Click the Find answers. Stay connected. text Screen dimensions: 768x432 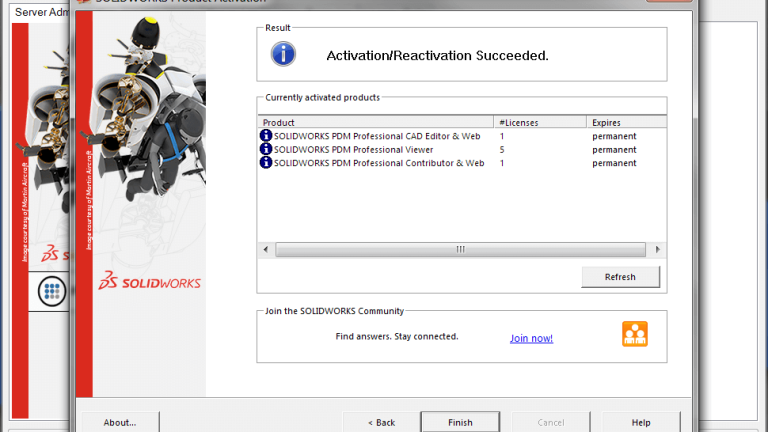point(397,336)
